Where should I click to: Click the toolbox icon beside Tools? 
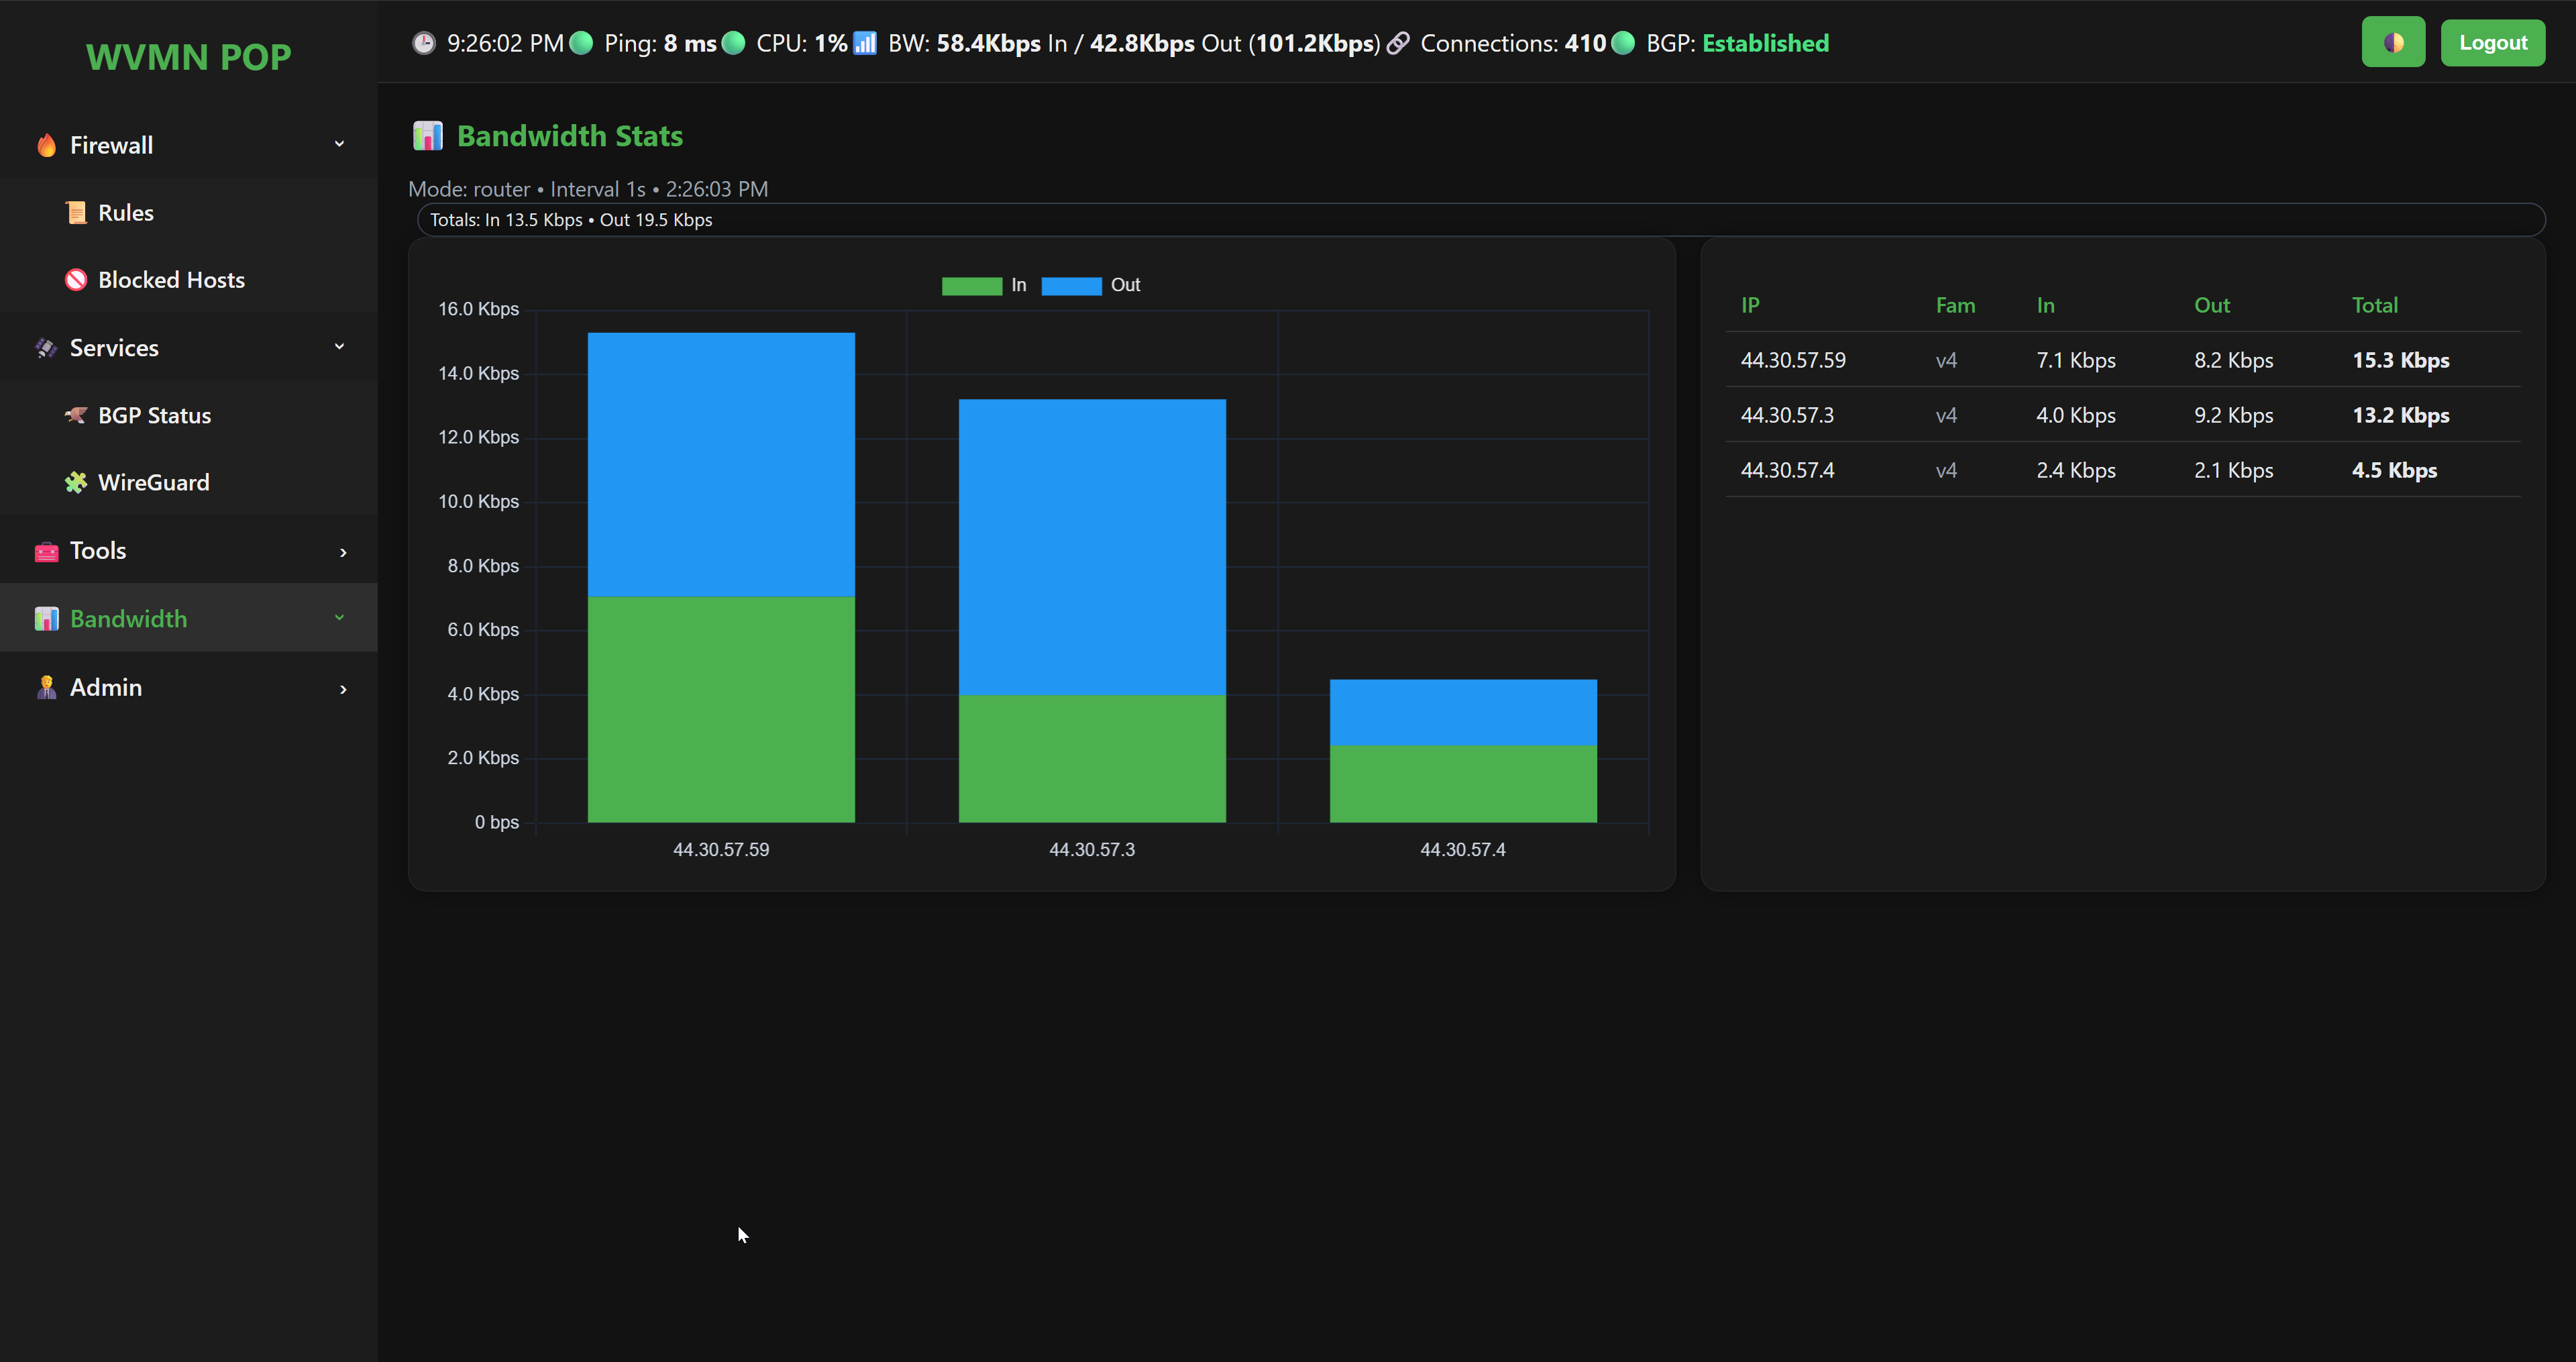tap(46, 551)
